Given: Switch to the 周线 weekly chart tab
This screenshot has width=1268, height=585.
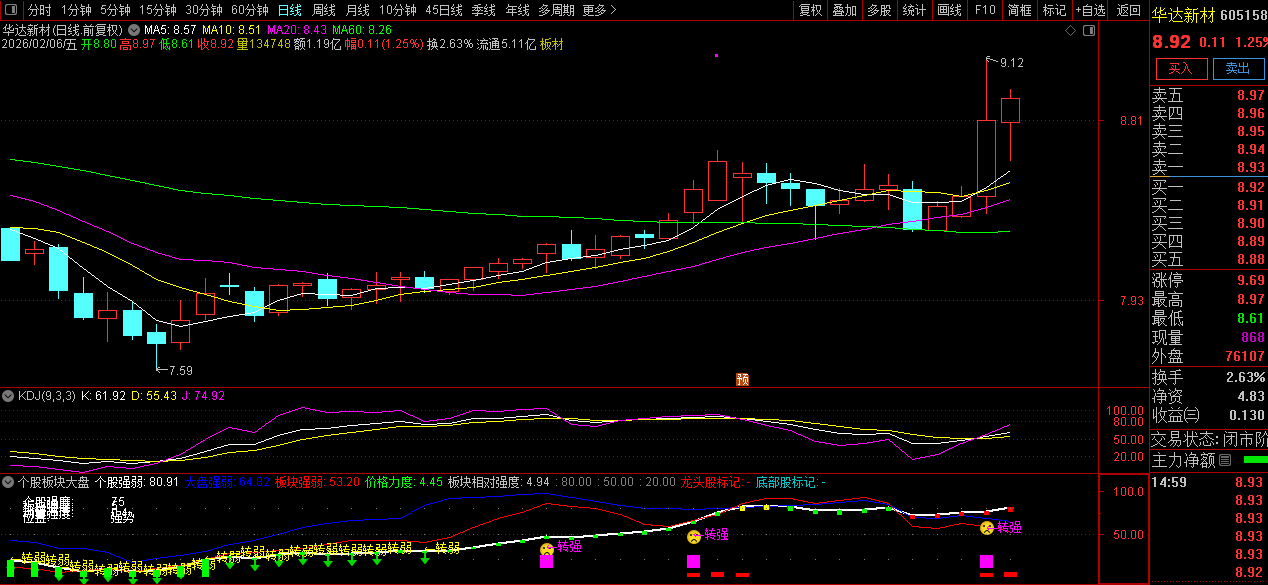Looking at the screenshot, I should point(323,10).
